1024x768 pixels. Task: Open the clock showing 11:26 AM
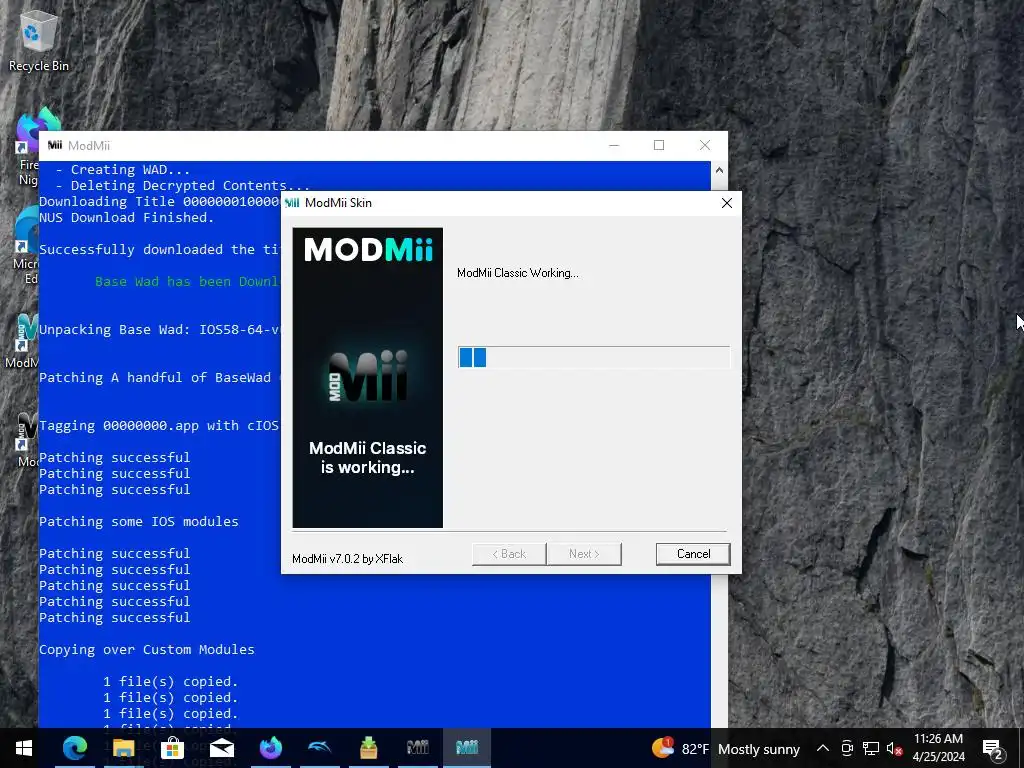(x=938, y=748)
